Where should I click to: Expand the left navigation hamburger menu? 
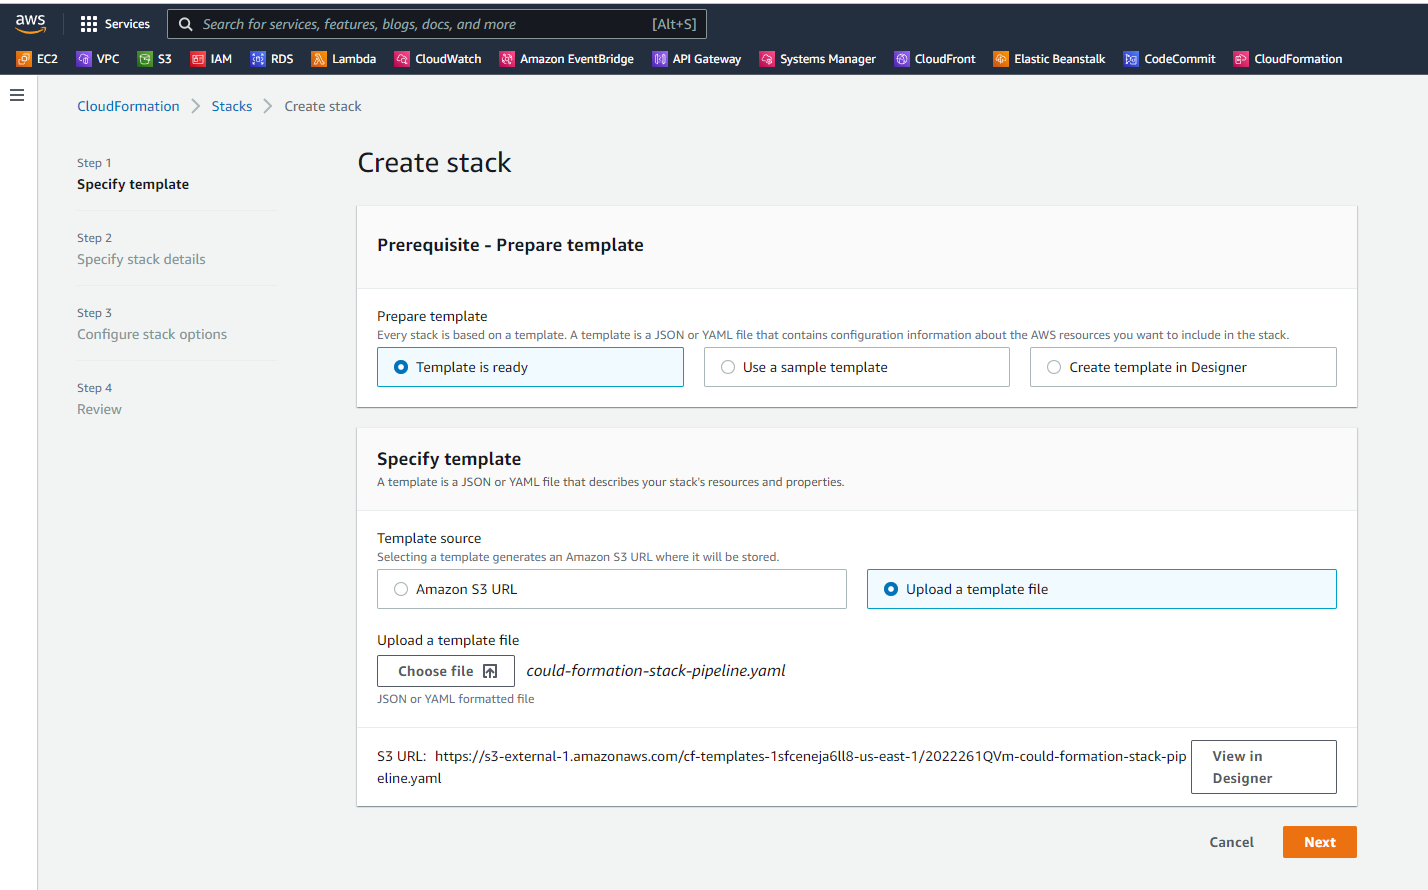point(17,95)
